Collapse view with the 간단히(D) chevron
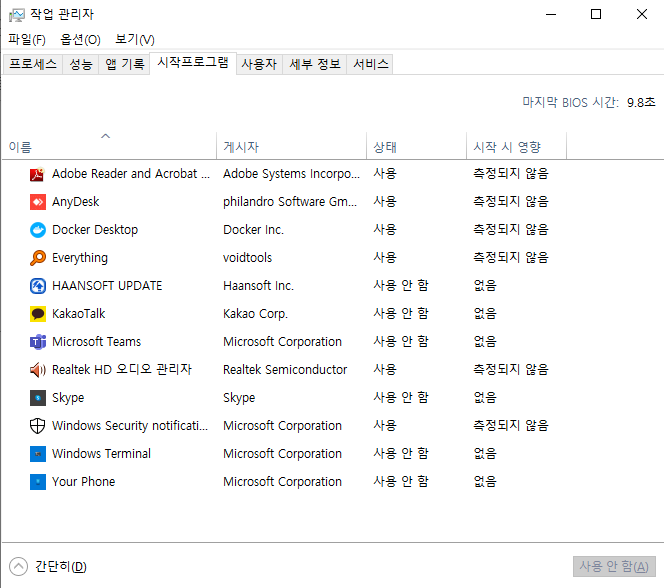This screenshot has width=664, height=588. click(x=18, y=566)
